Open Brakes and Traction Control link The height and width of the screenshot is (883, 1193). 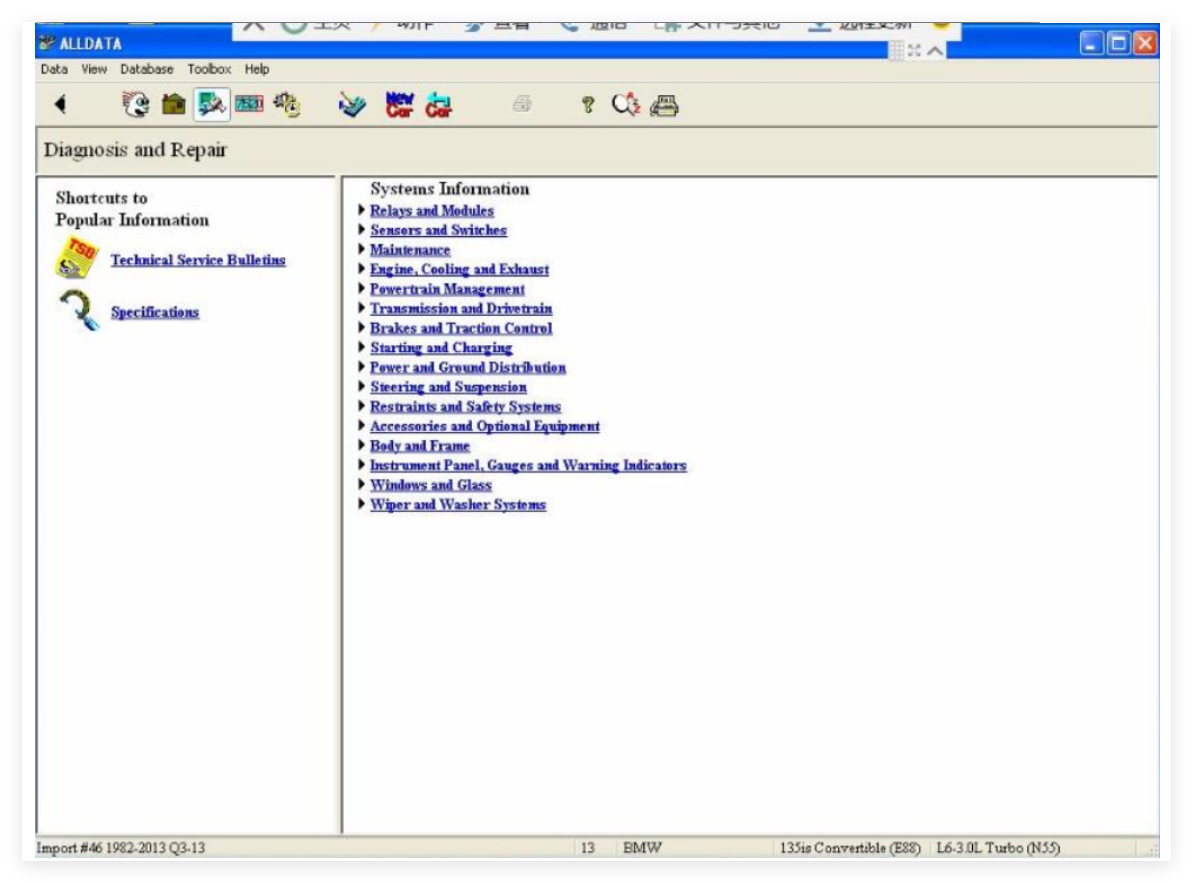click(461, 328)
